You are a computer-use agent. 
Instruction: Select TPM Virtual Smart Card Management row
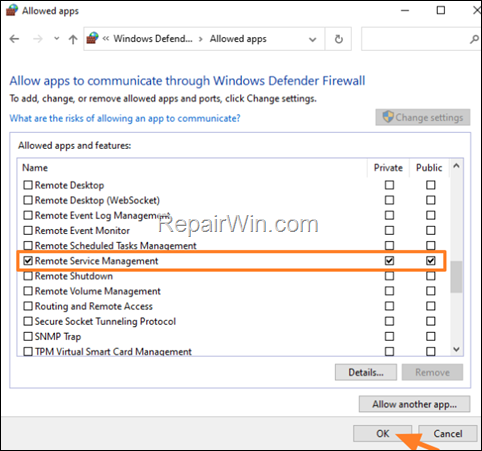pyautogui.click(x=113, y=352)
